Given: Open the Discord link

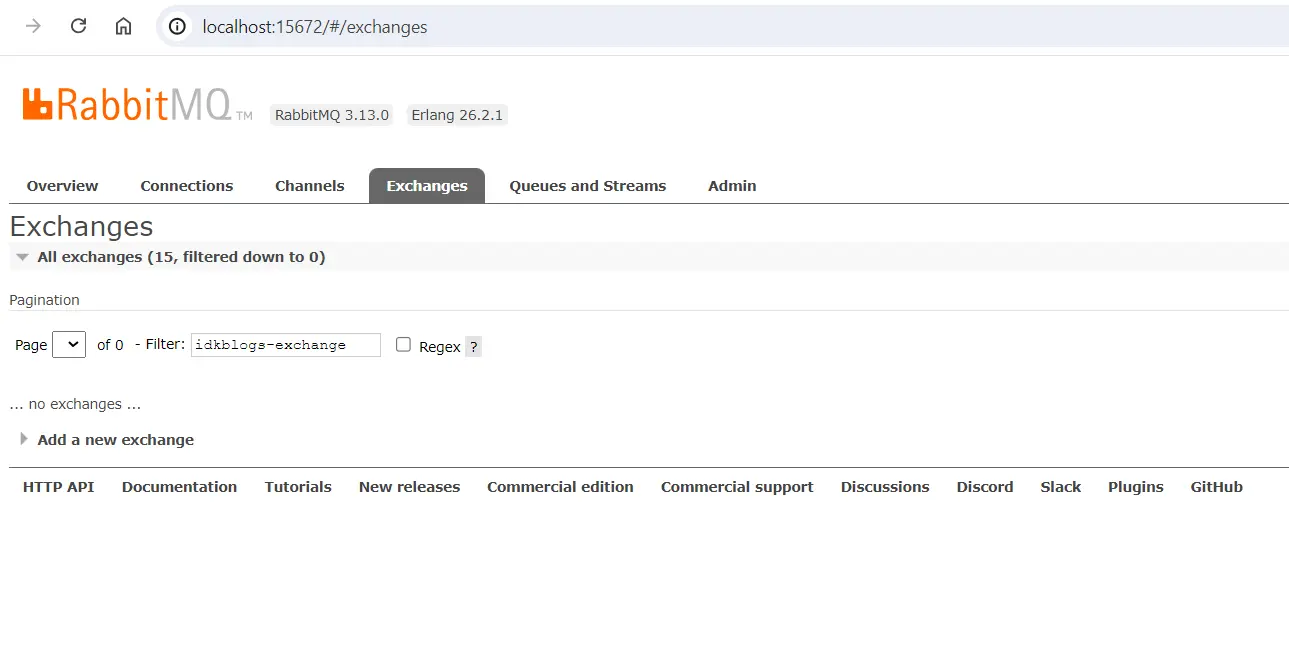Looking at the screenshot, I should coord(985,487).
